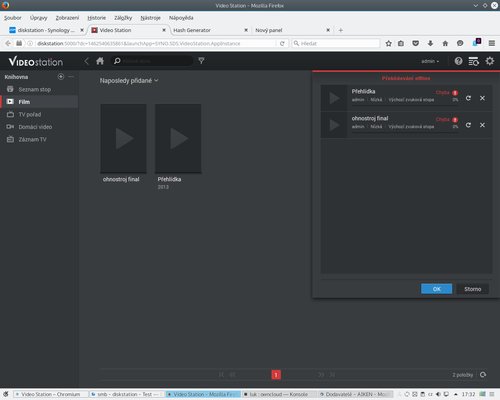Go to first page pagination arrow
This screenshot has width=500, height=400.
221,375
